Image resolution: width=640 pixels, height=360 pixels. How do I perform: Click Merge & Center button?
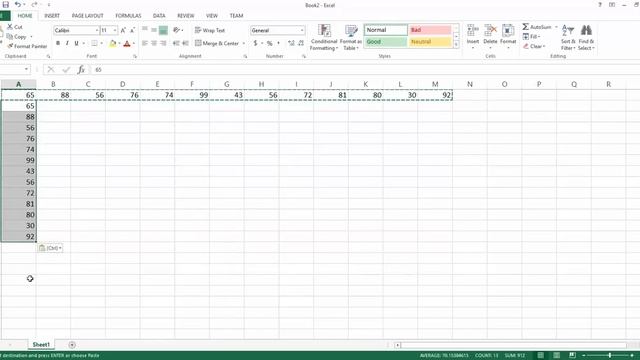[x=217, y=43]
